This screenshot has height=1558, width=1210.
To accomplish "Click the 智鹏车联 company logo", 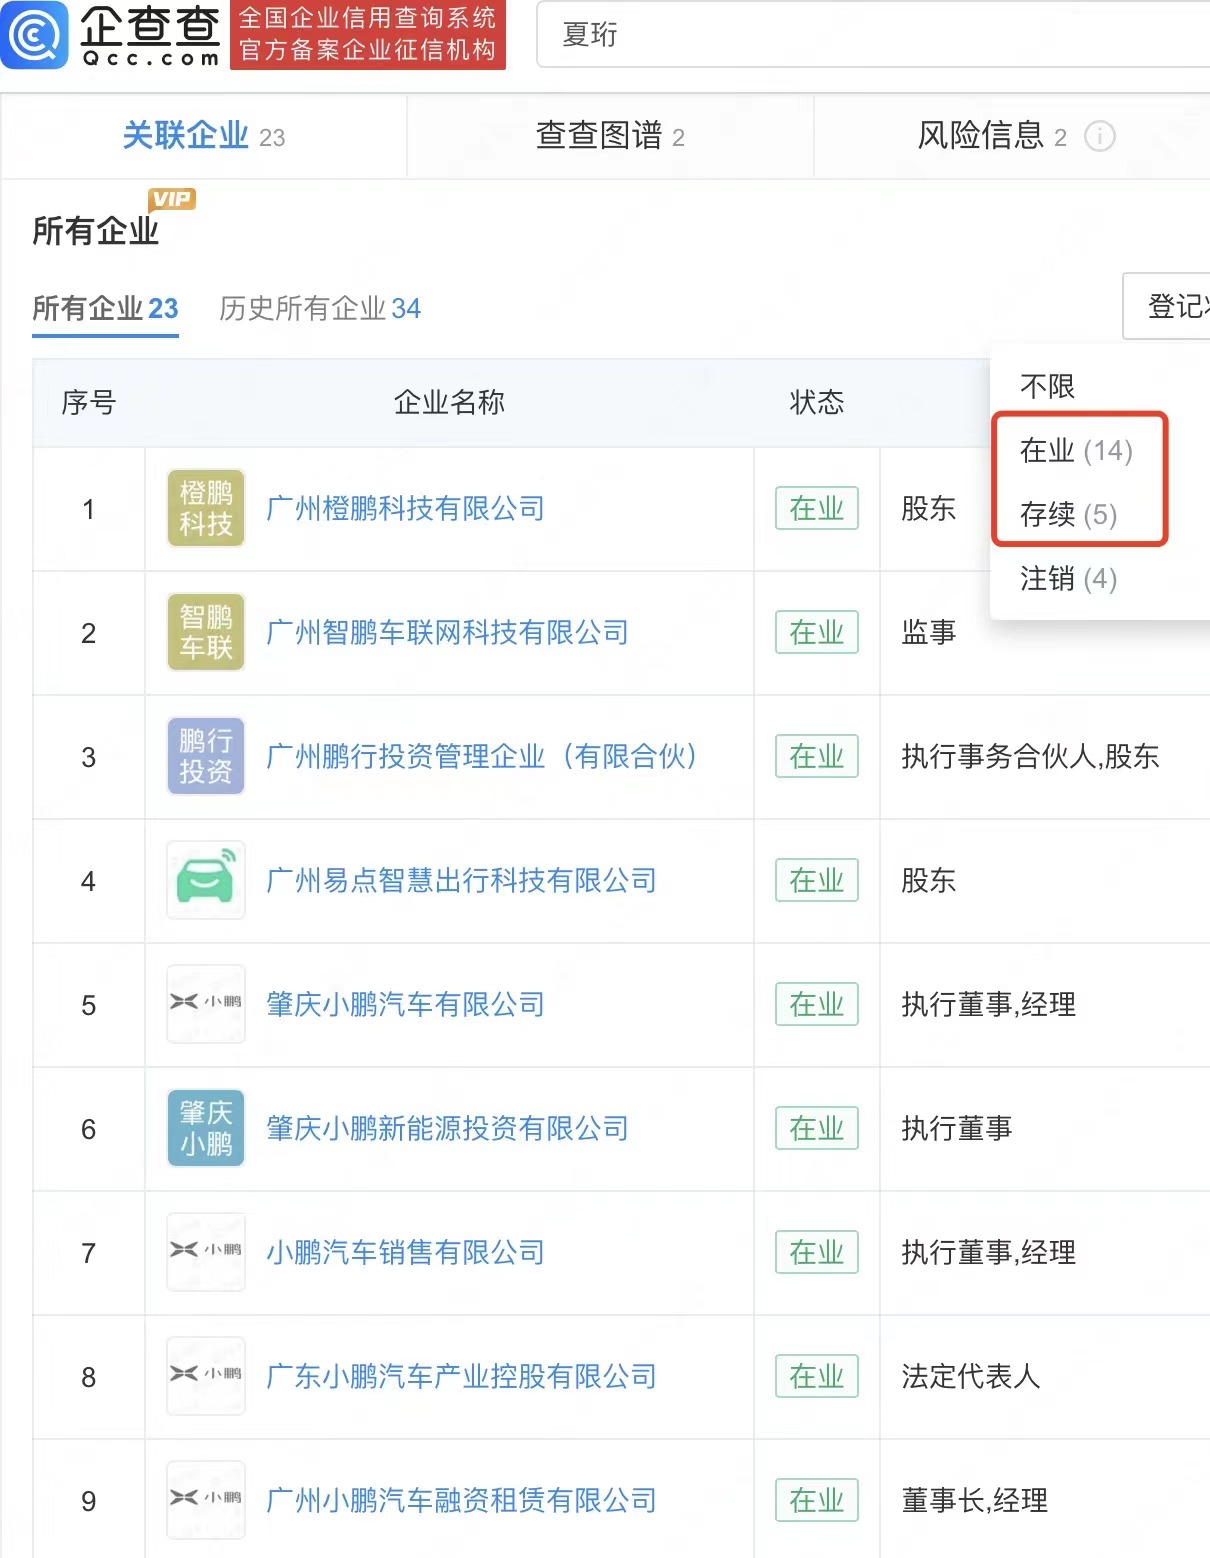I will pyautogui.click(x=205, y=632).
